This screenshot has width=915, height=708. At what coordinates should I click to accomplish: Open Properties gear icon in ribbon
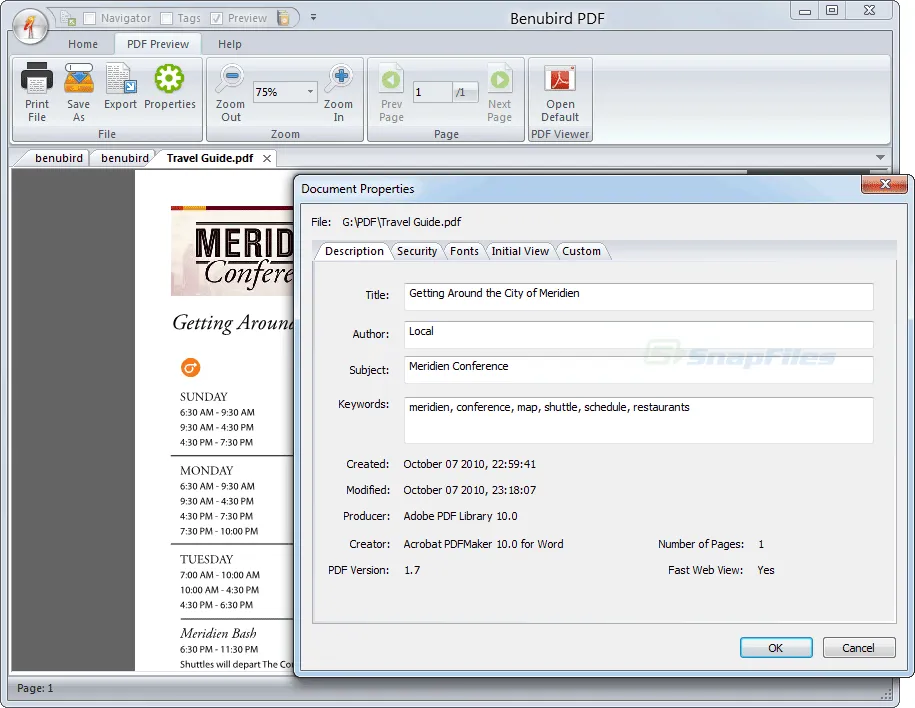tap(169, 78)
